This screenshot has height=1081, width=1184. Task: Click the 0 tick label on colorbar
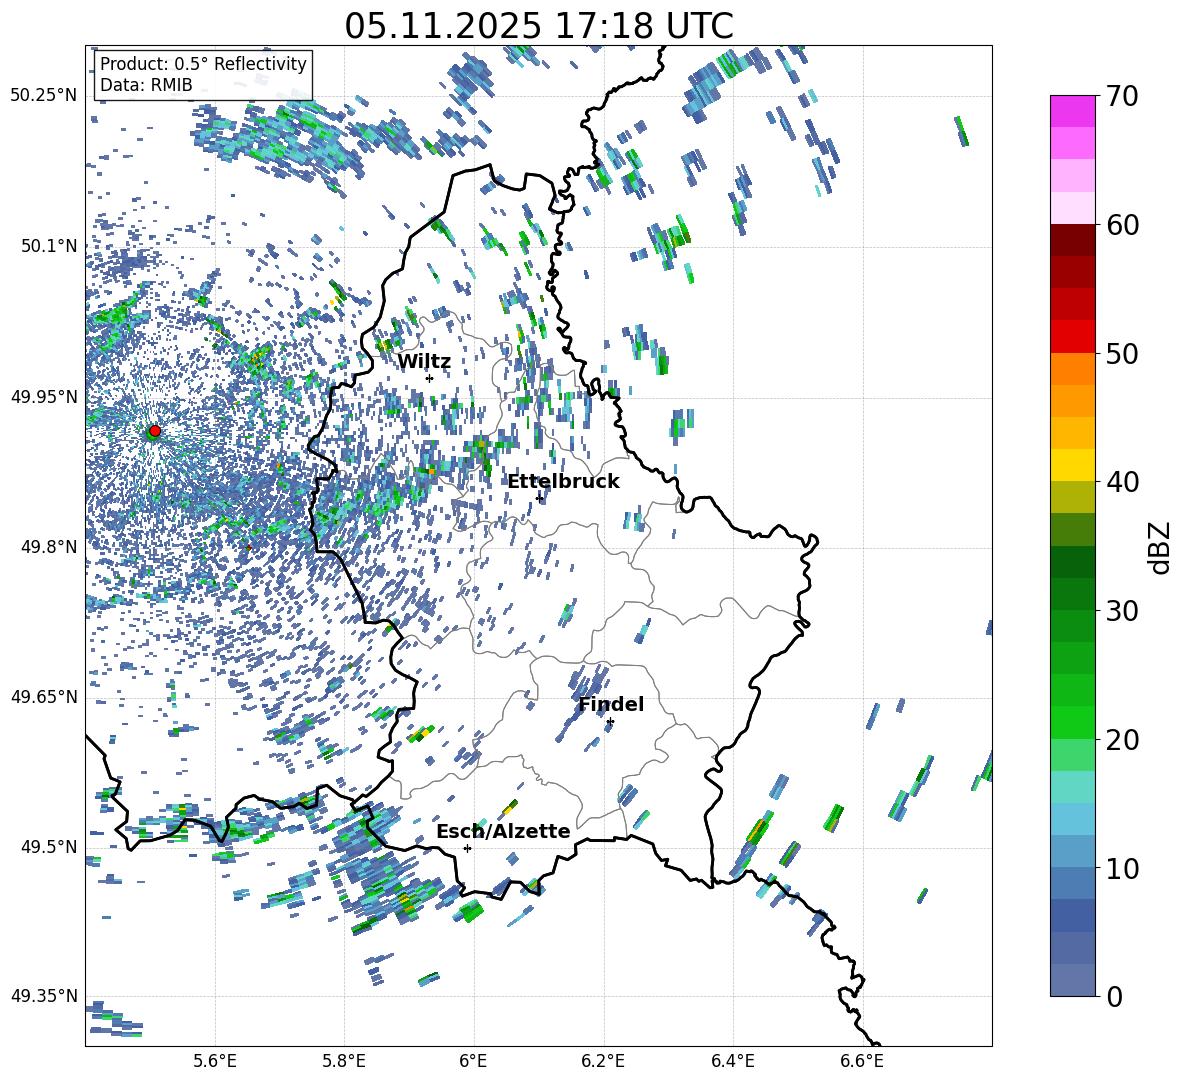[1116, 996]
